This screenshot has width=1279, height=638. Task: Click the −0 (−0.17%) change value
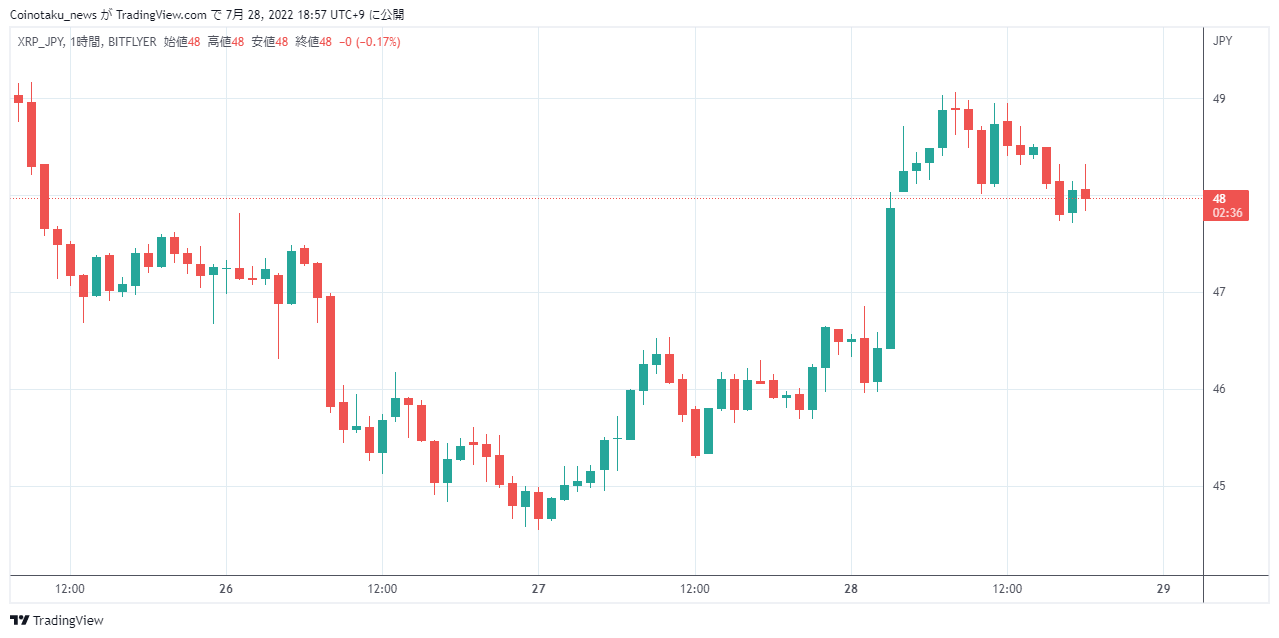tap(370, 42)
